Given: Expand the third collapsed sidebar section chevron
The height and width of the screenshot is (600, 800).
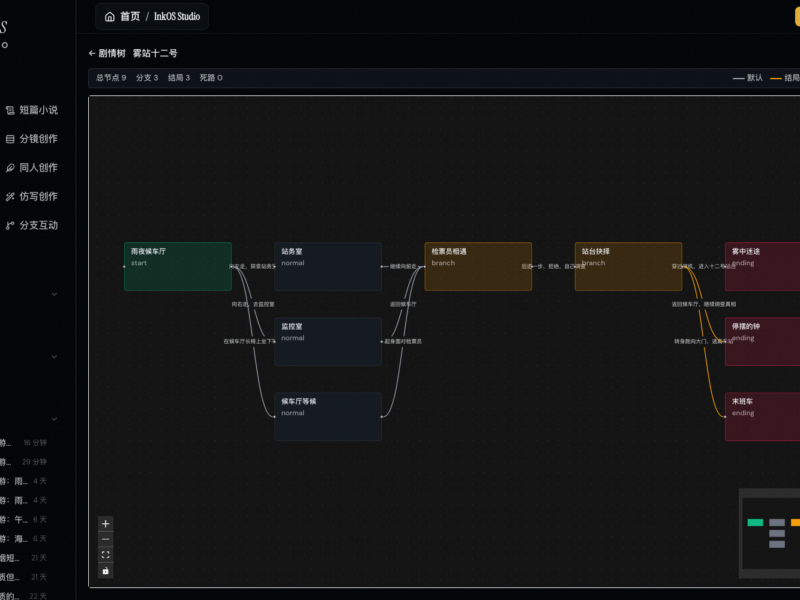Looking at the screenshot, I should tap(54, 419).
